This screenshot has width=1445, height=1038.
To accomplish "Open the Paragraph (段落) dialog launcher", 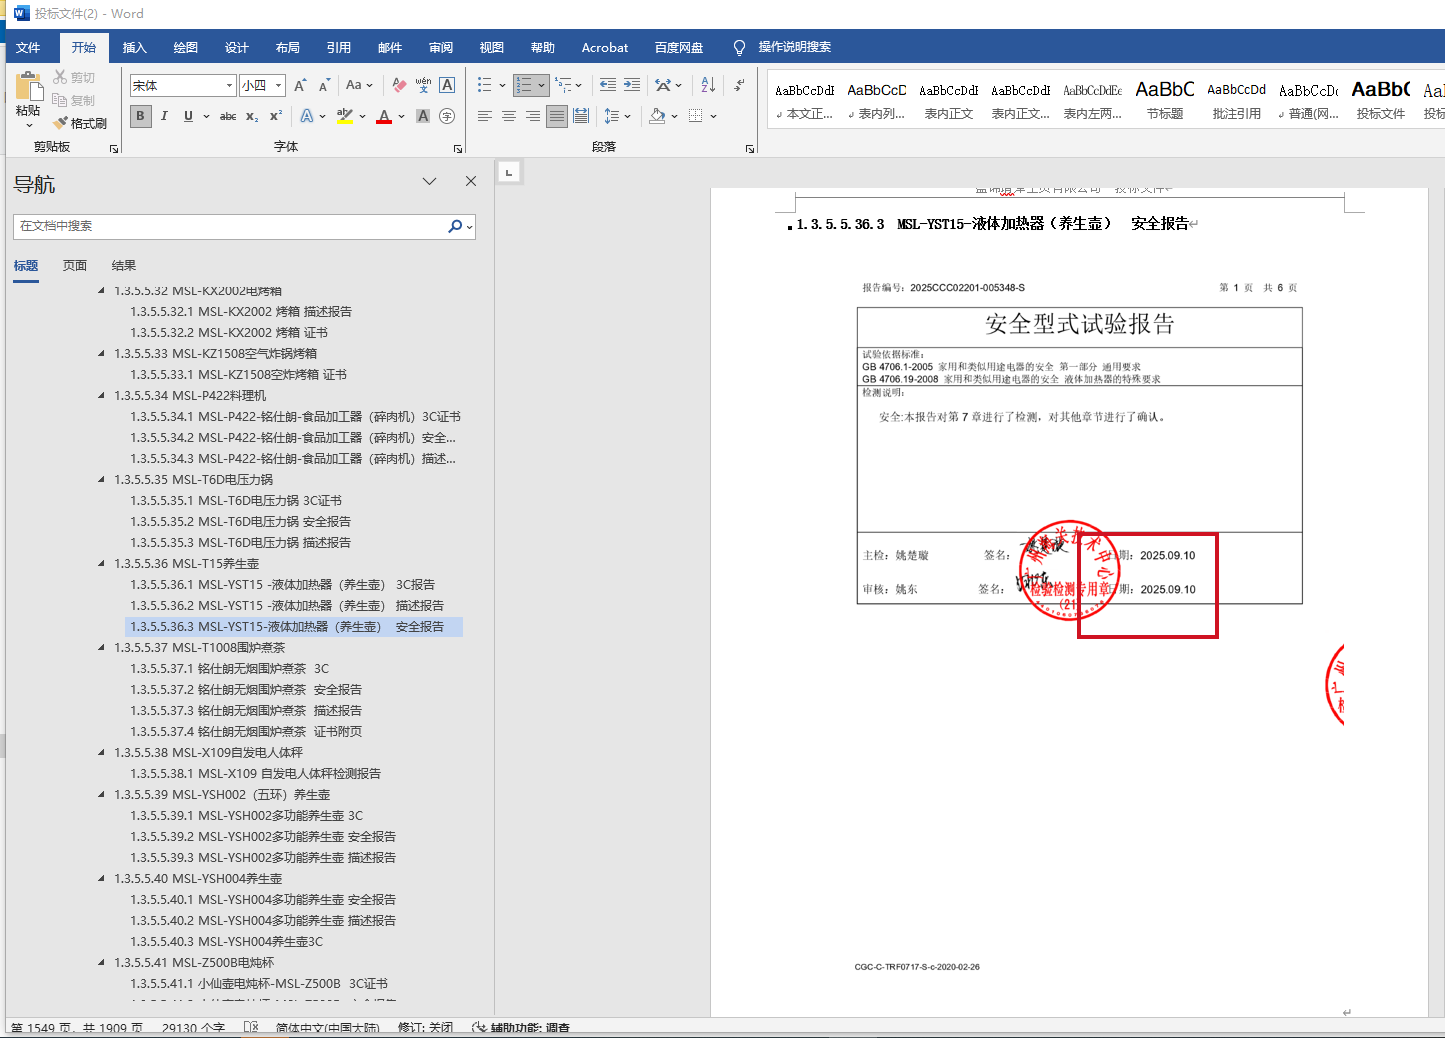I will point(750,148).
